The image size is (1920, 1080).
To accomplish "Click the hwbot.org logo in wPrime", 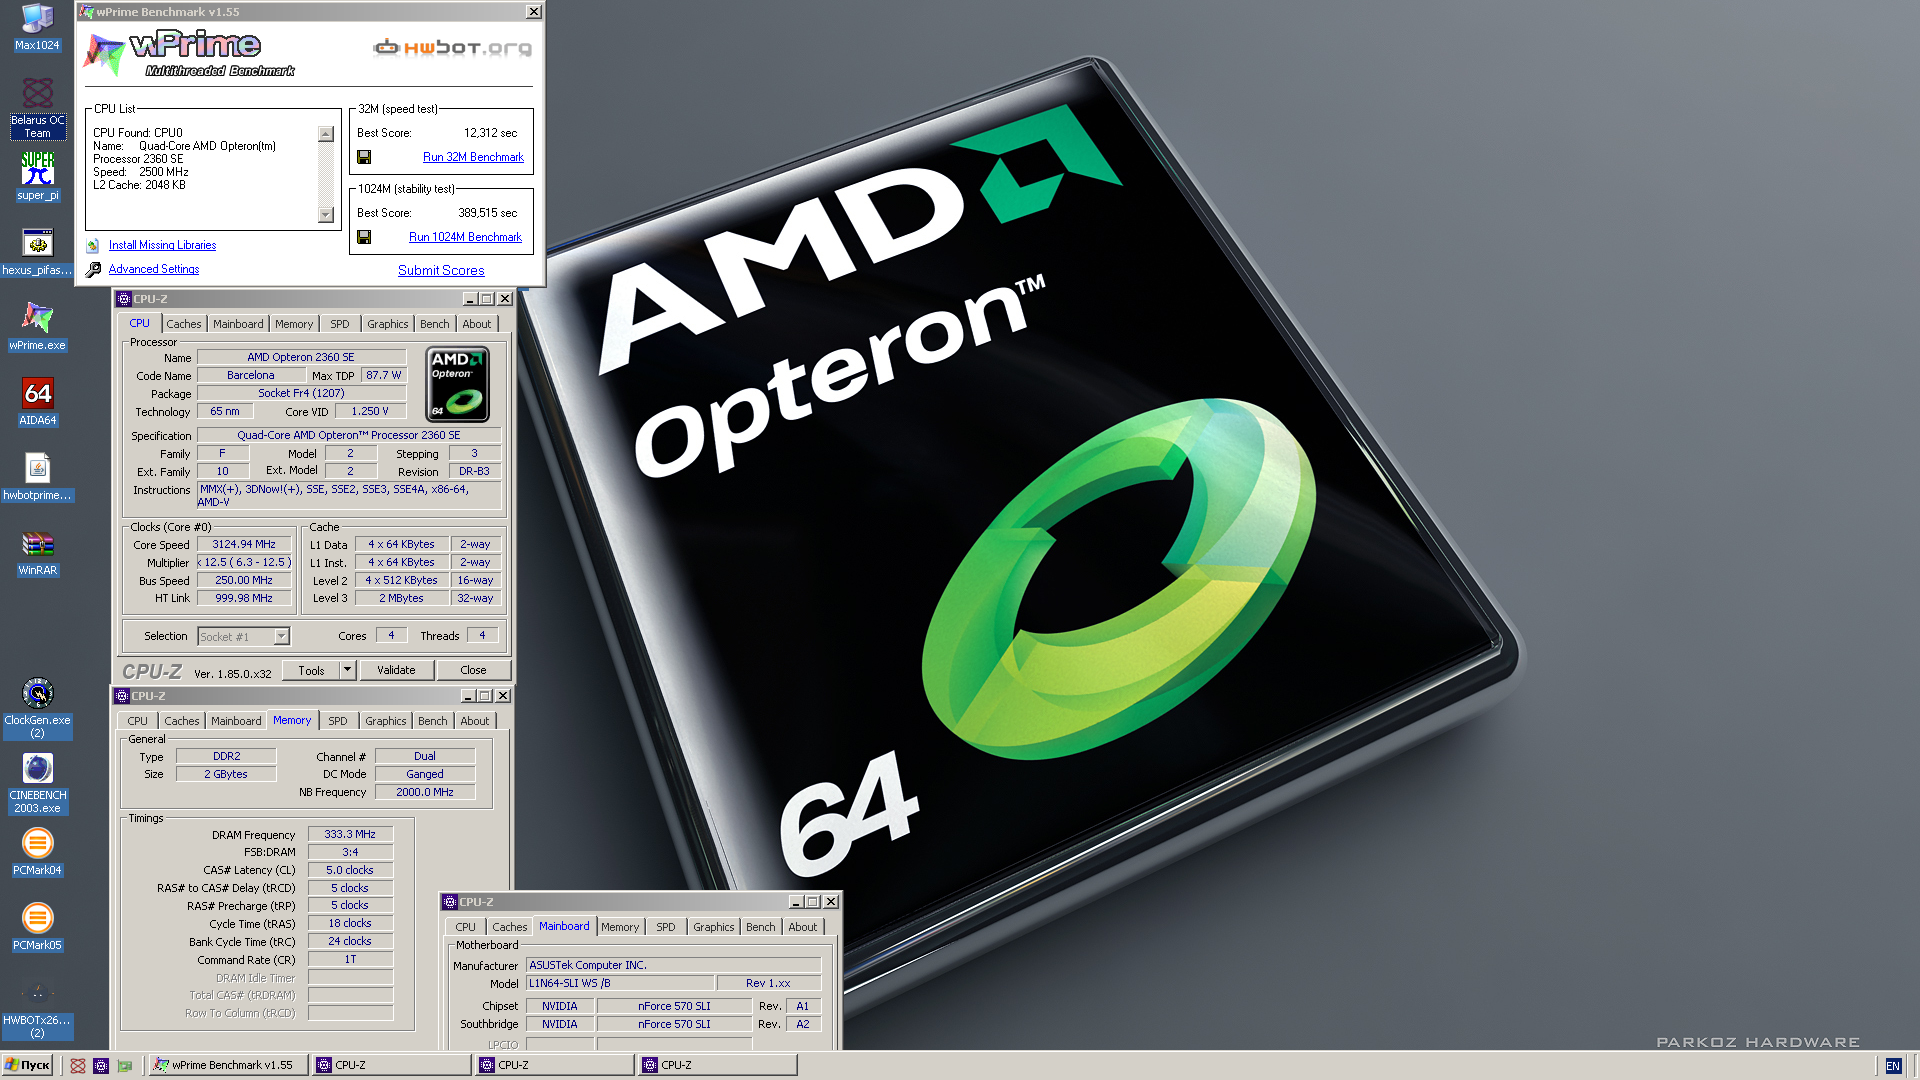I will tap(453, 47).
